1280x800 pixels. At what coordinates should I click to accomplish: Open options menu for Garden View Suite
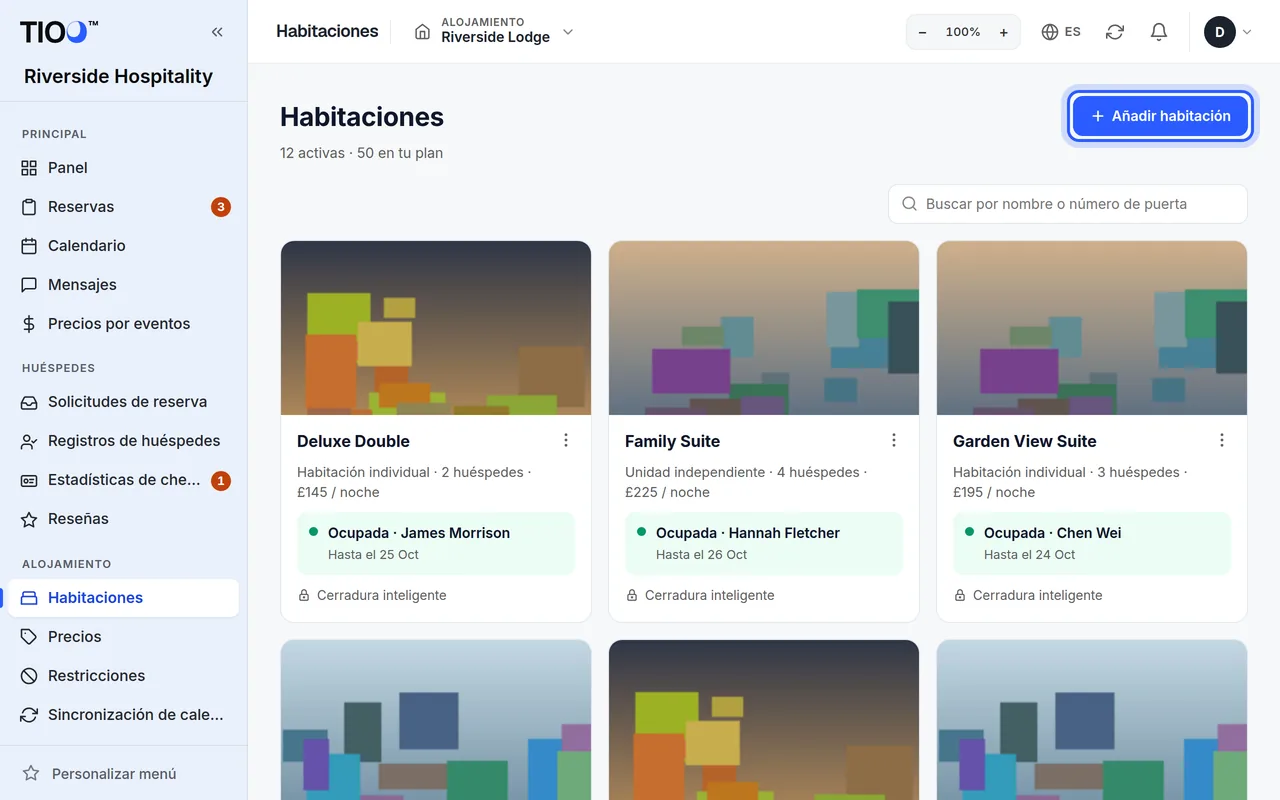(1222, 441)
